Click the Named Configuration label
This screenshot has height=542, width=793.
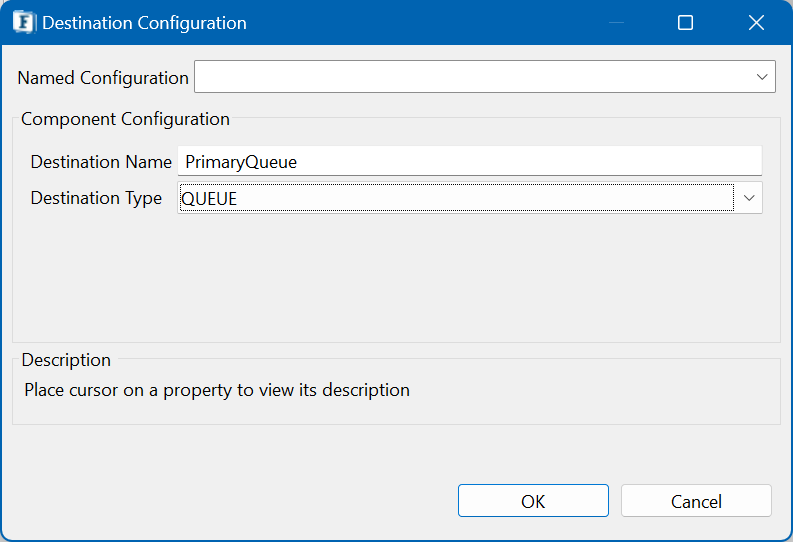coord(103,78)
